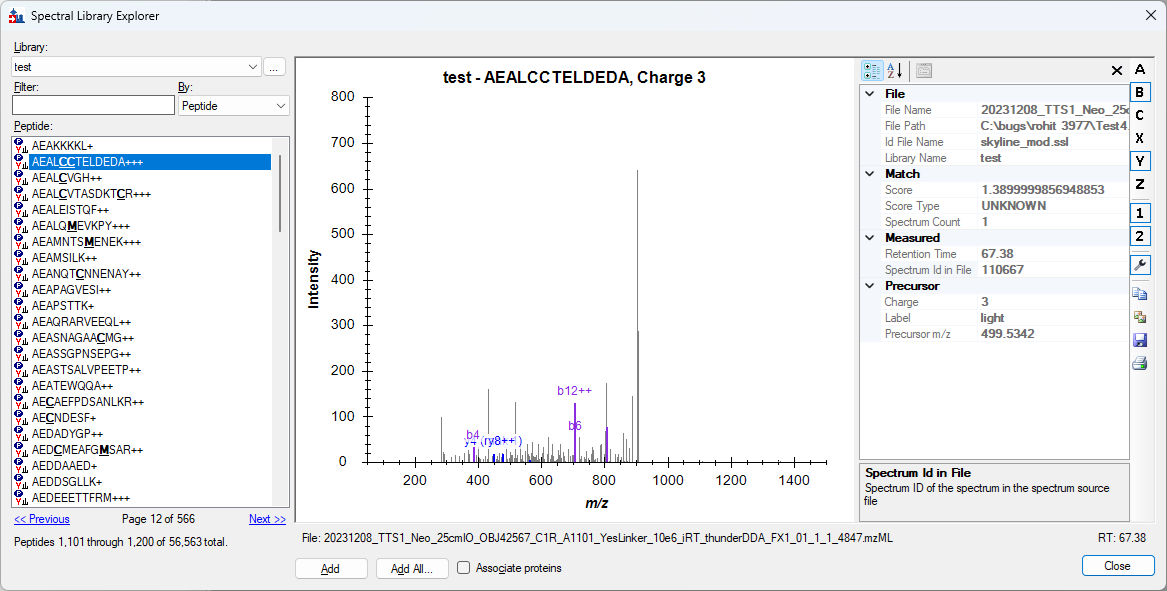Sort properties alphabetically
This screenshot has width=1167, height=591.
(x=895, y=71)
